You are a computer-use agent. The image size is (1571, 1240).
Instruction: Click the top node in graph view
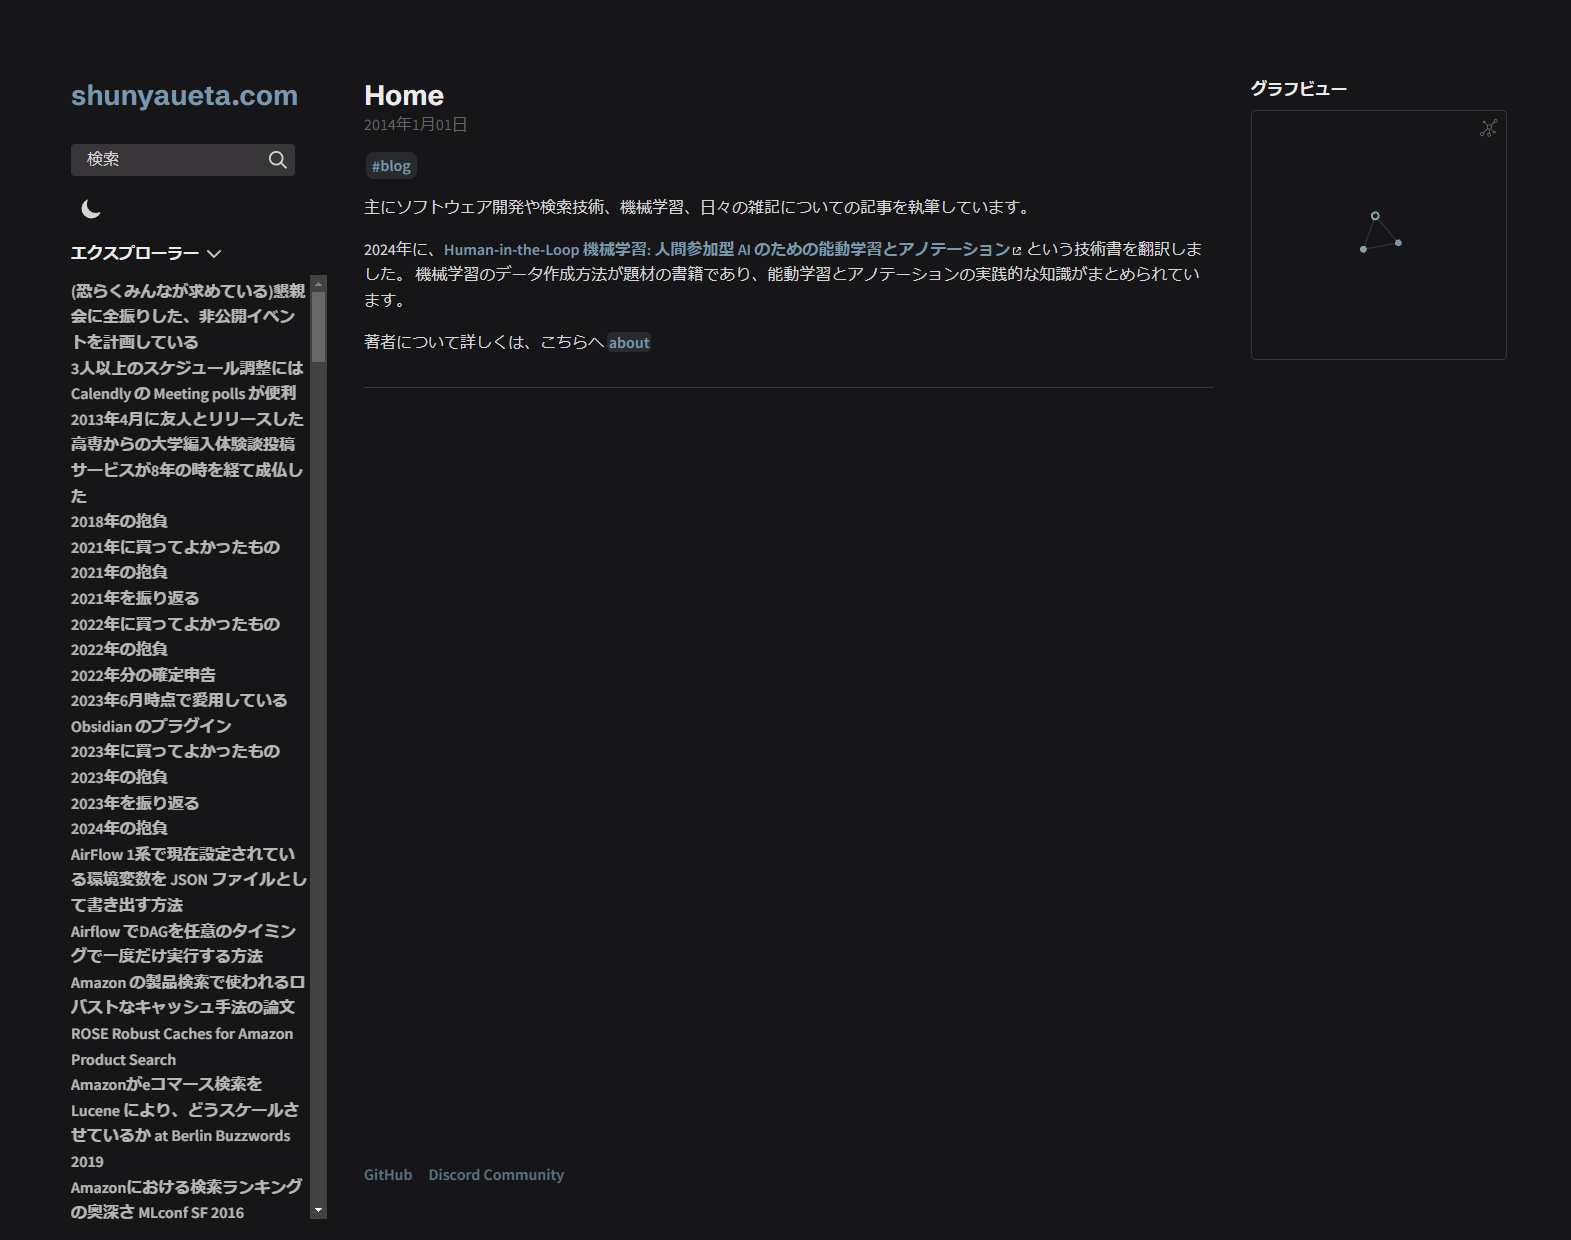pyautogui.click(x=1375, y=216)
